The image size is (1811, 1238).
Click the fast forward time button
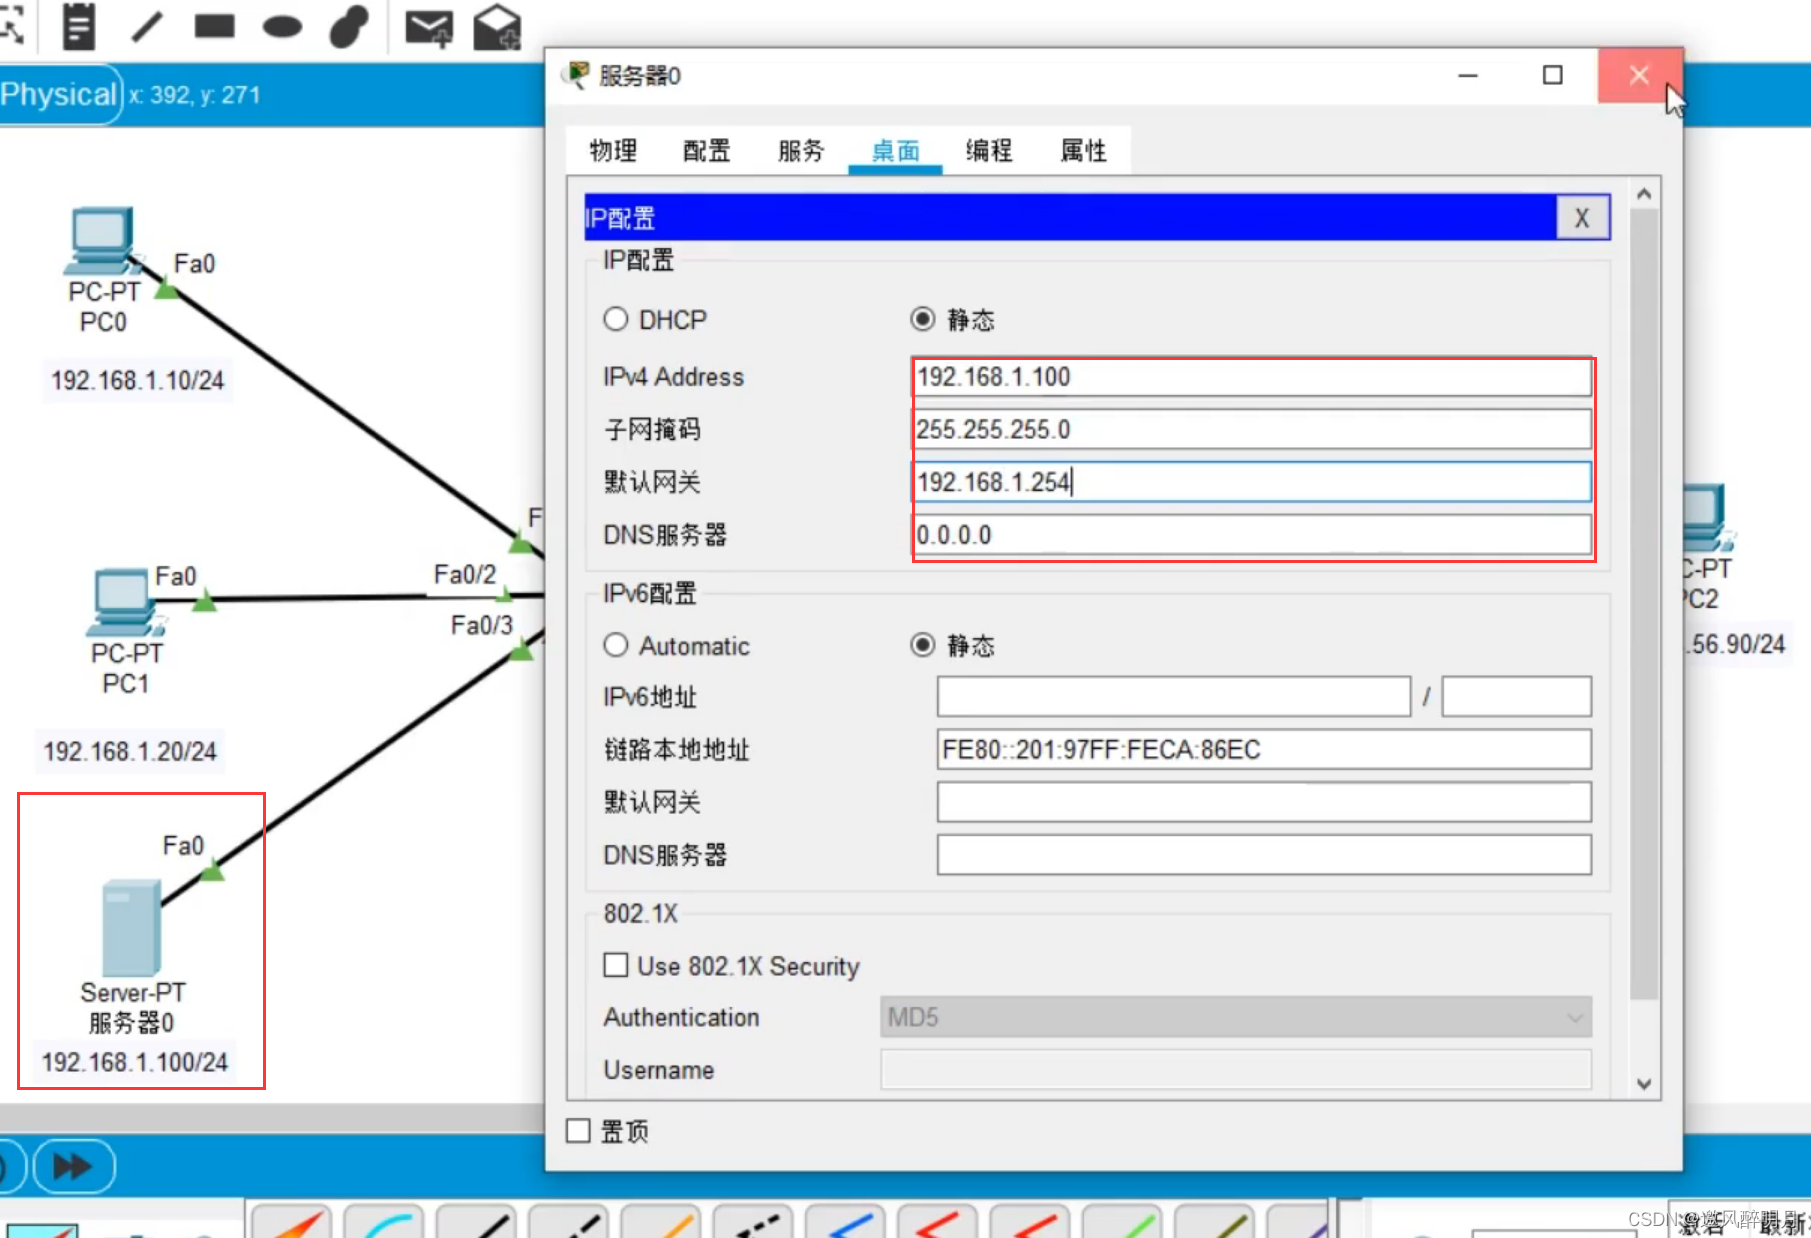(x=74, y=1166)
